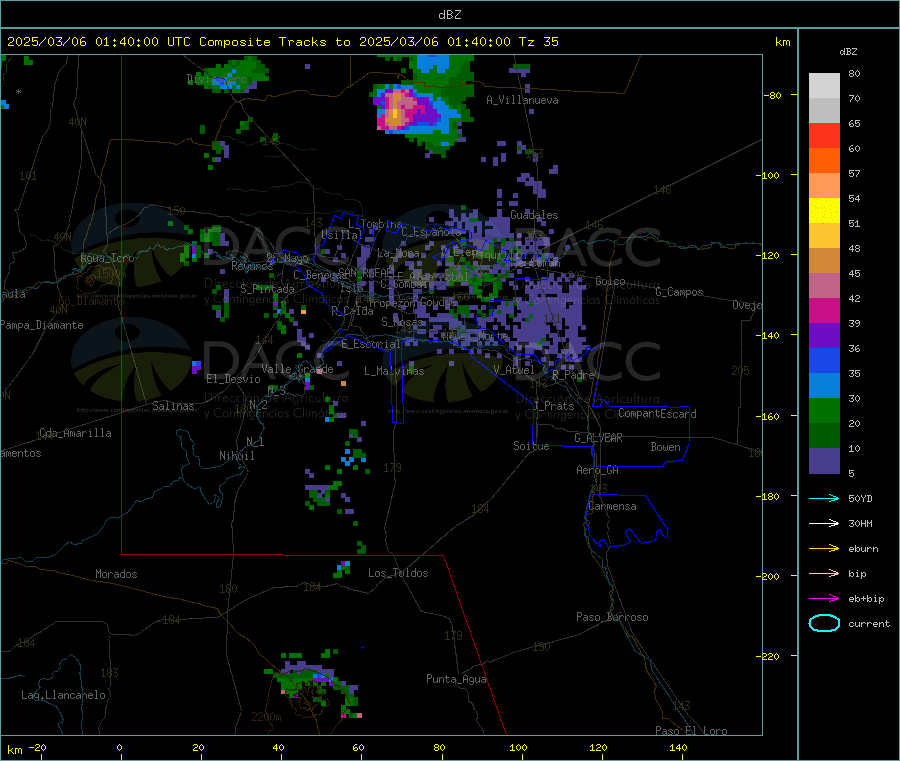Click the El_Desvio map label
The height and width of the screenshot is (761, 900).
coord(233,379)
